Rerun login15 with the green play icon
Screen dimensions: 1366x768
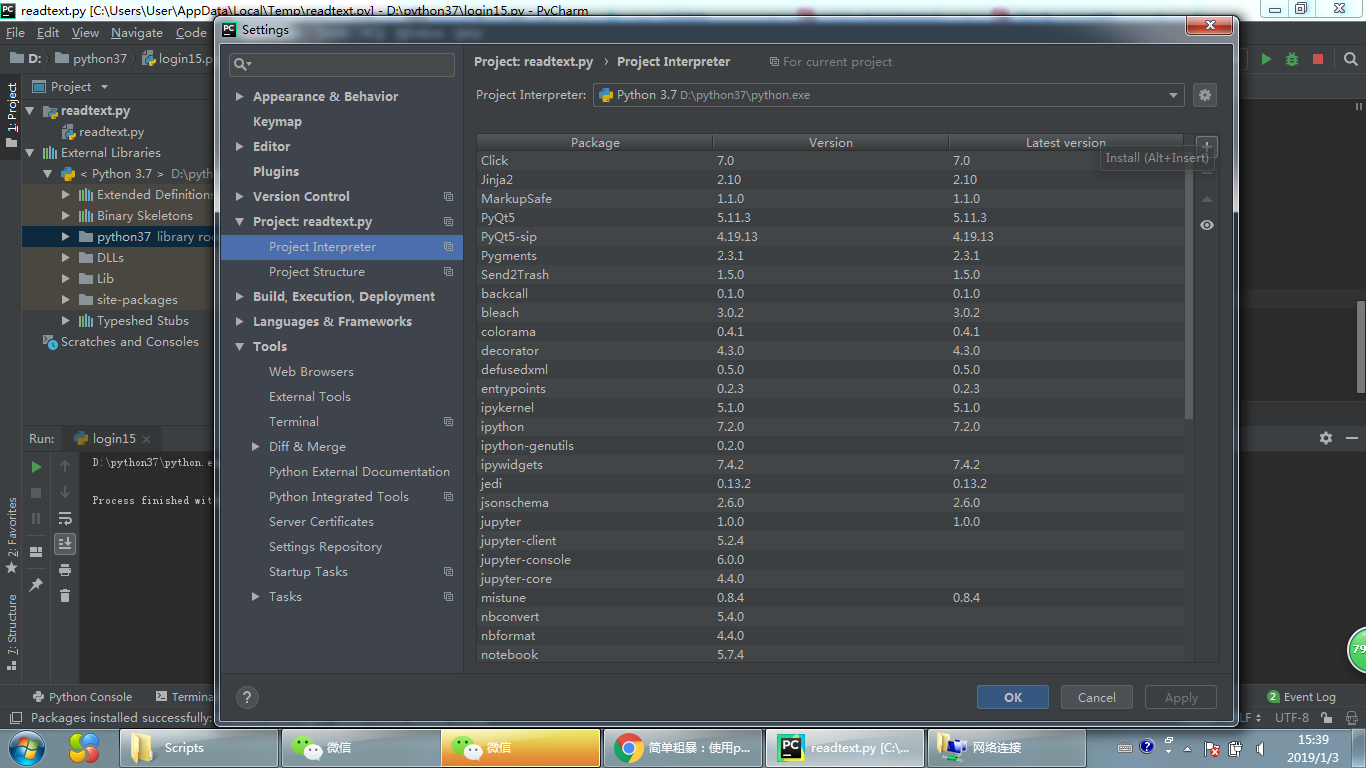(x=35, y=467)
